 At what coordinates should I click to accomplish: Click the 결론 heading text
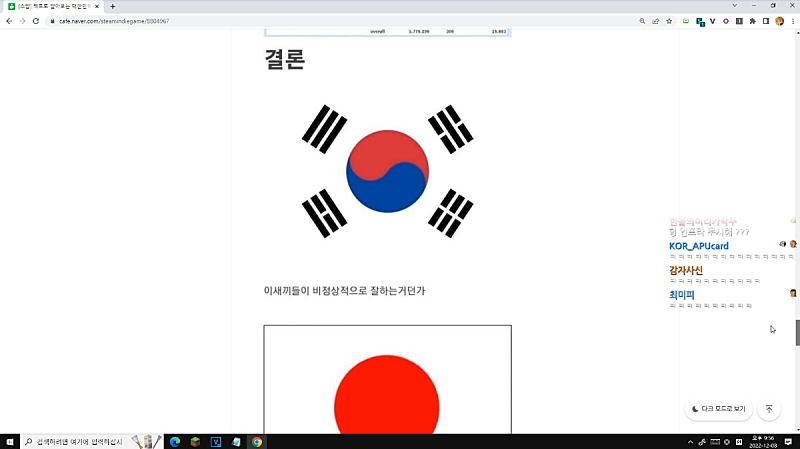(285, 59)
